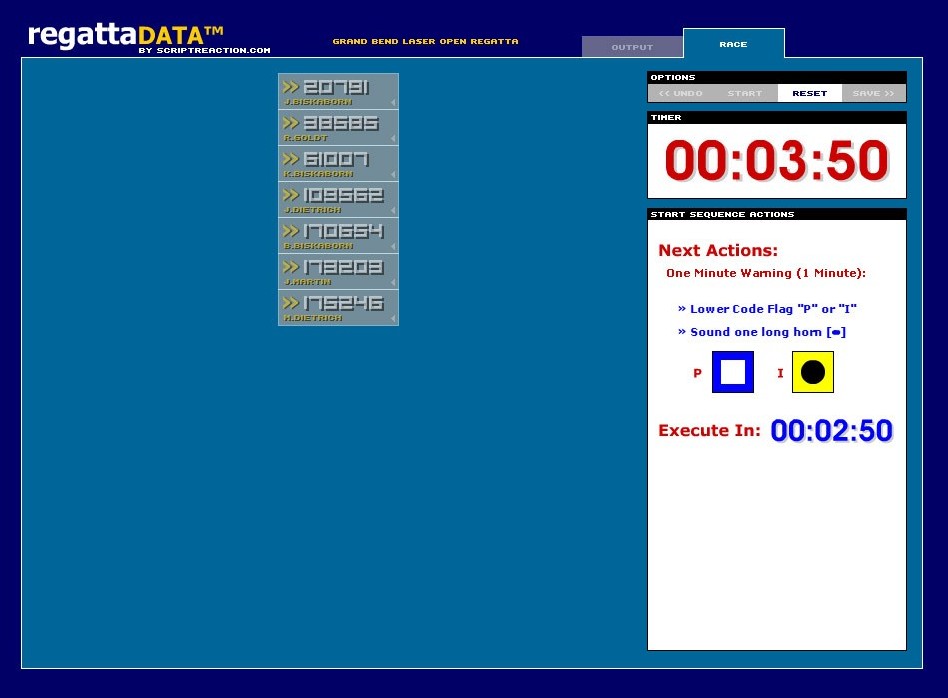Image resolution: width=948 pixels, height=698 pixels.
Task: Click the sailor name K.BISKABORN
Action: pos(319,174)
